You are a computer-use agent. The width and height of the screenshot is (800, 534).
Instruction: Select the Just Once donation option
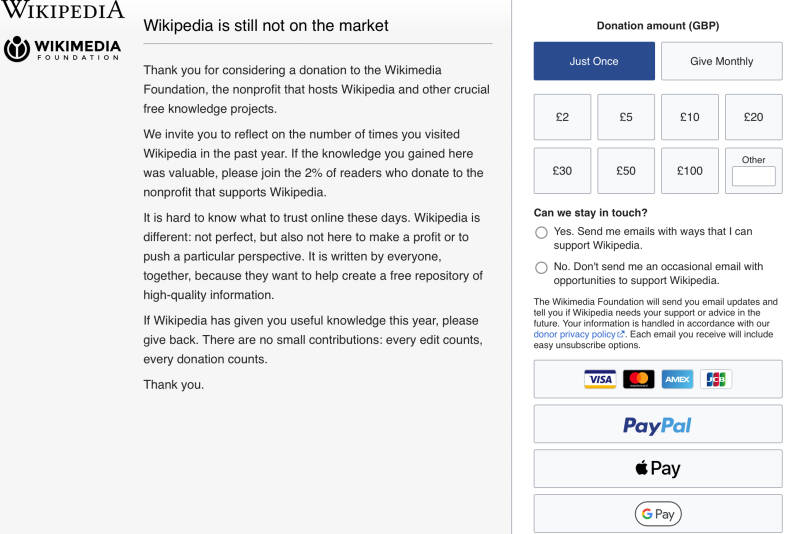[594, 61]
